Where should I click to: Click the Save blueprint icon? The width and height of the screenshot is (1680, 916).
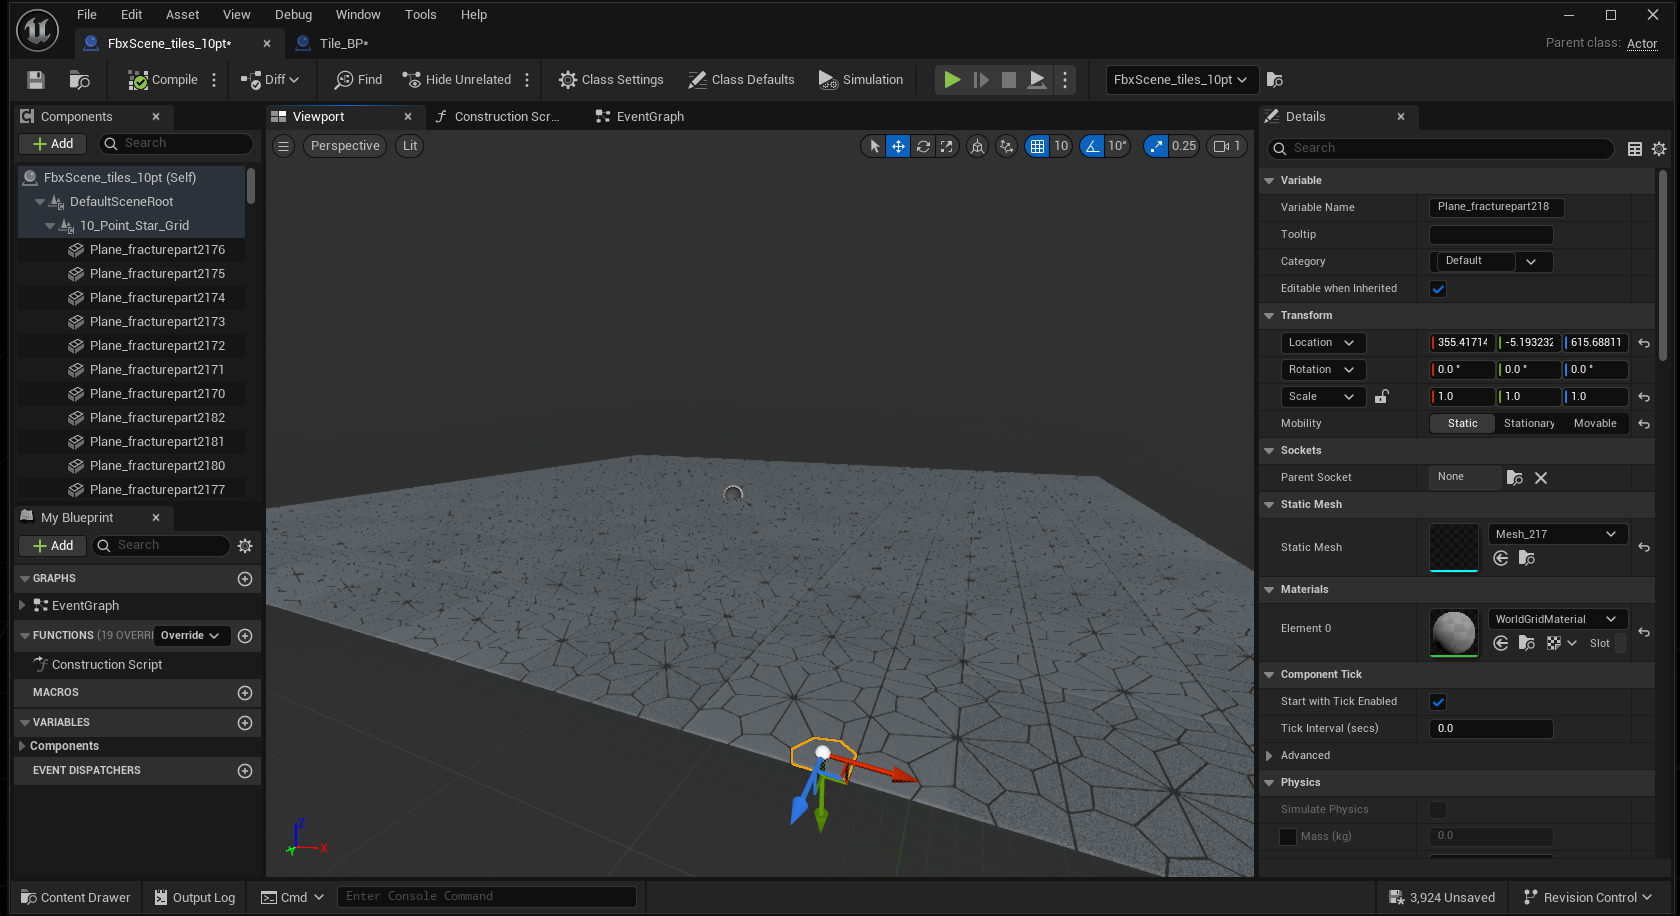click(36, 80)
